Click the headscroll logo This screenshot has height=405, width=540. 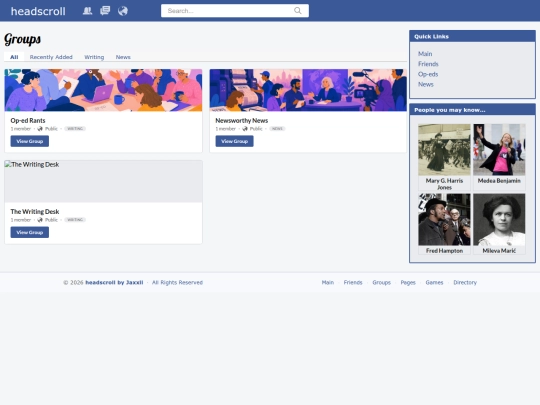[38, 11]
